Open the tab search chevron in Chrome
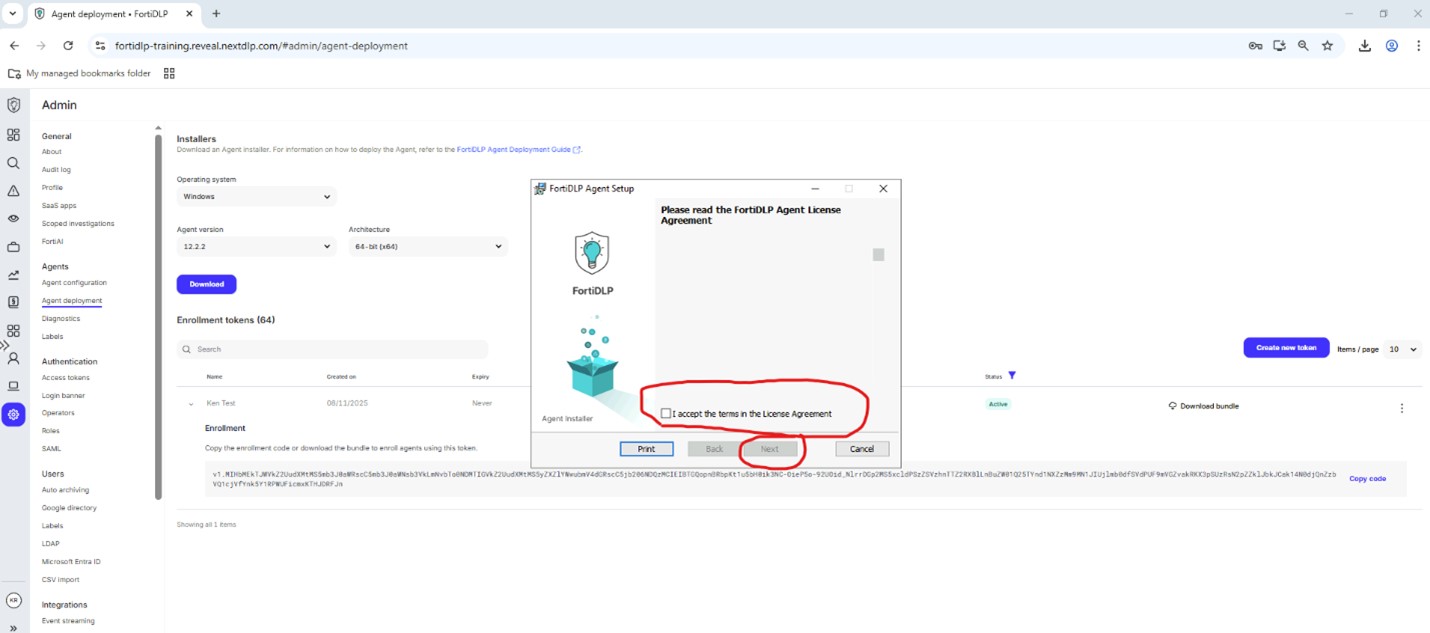Viewport: 1430px width, 633px height. point(13,14)
